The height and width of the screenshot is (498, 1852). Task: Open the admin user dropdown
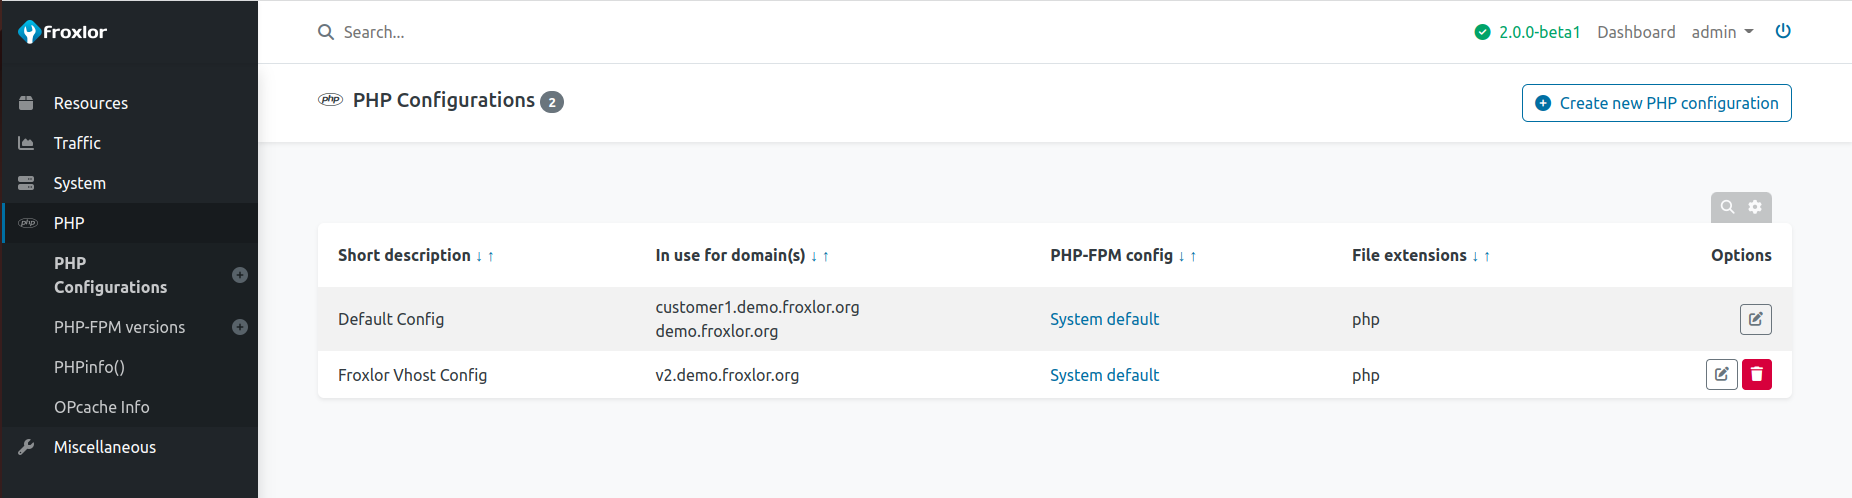[x=1722, y=32]
